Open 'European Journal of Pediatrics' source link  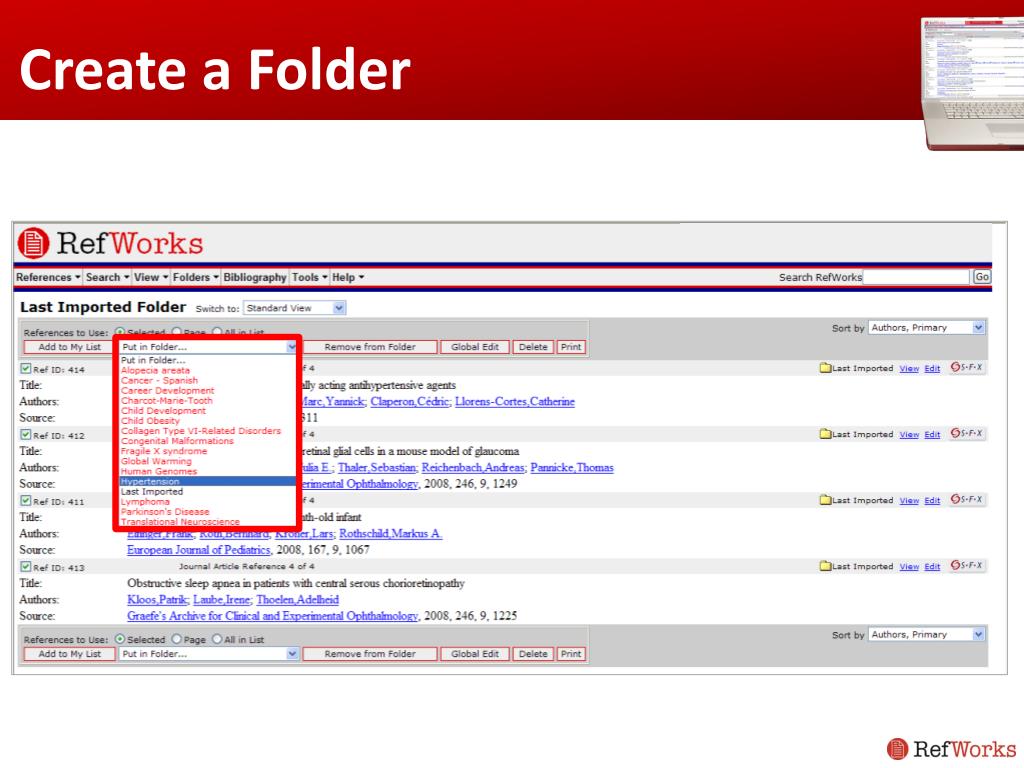(199, 550)
